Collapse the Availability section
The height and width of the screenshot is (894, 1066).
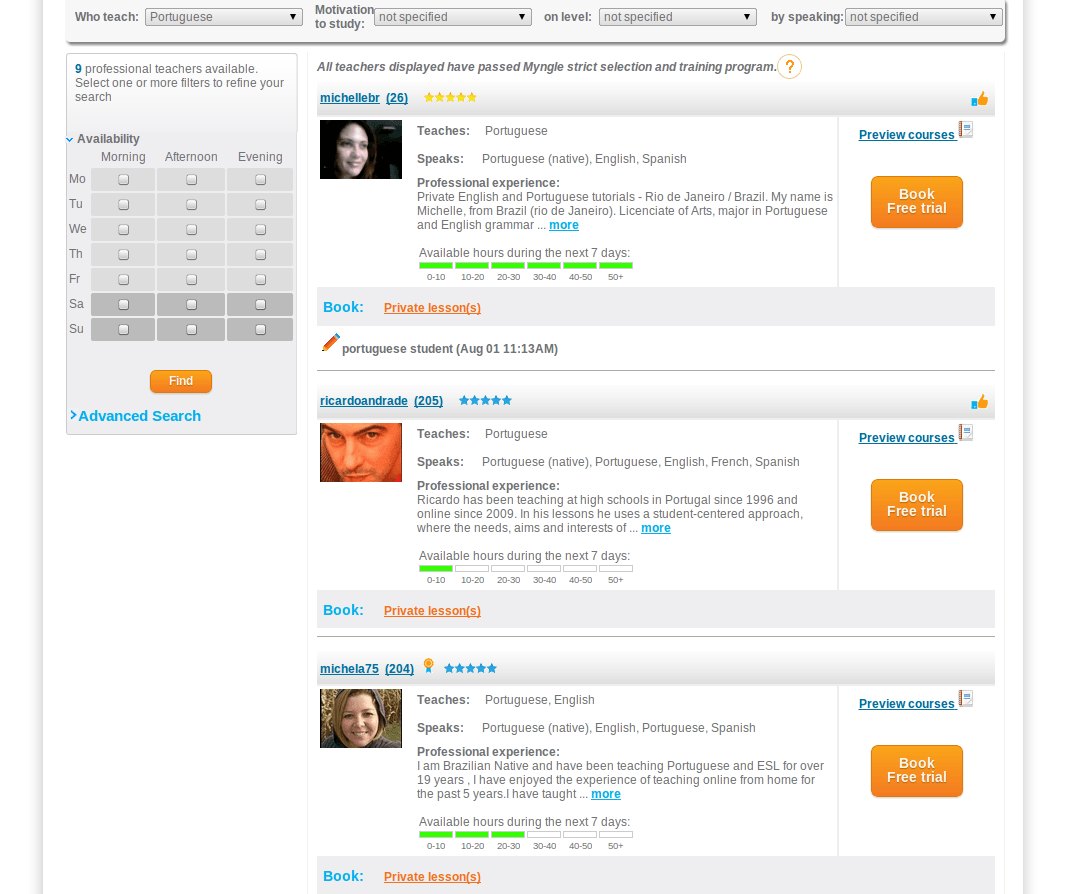103,139
